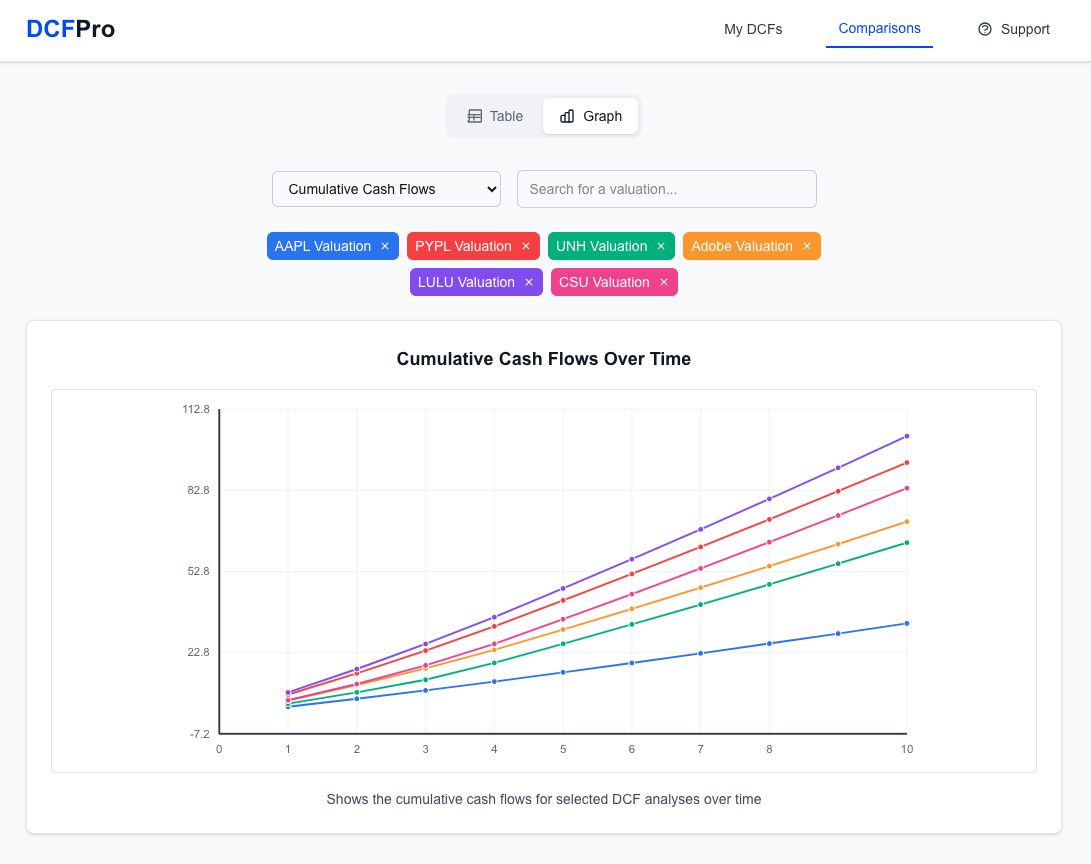Switch to the Table view
The width and height of the screenshot is (1091, 864).
click(495, 116)
